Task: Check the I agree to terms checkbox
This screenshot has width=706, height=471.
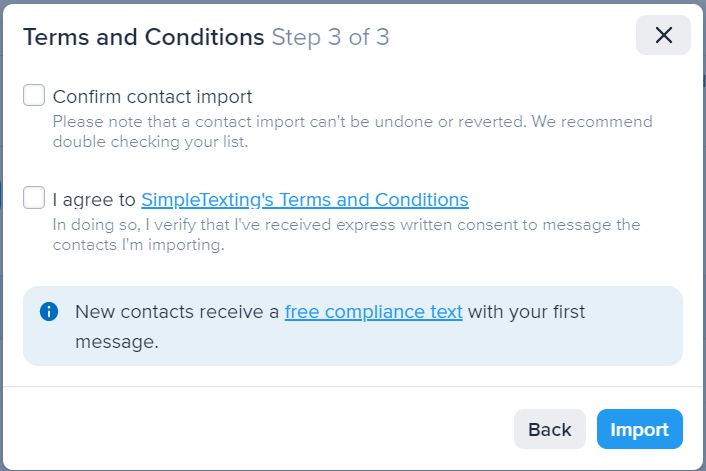Action: coord(34,198)
